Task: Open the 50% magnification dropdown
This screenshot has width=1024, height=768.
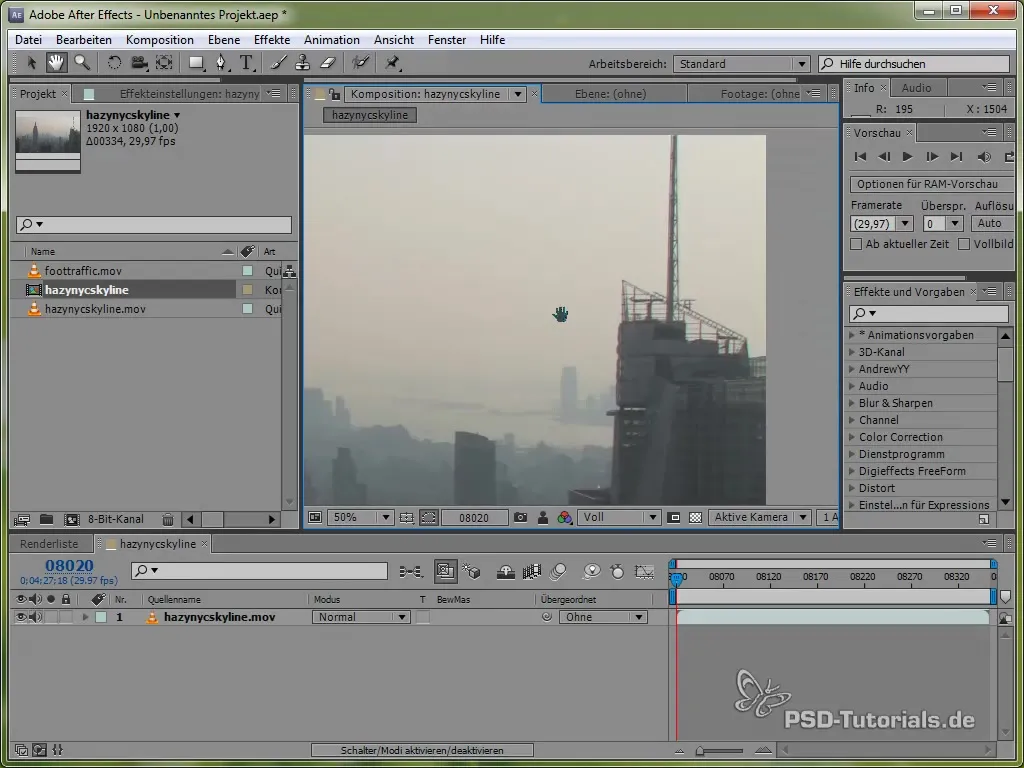Action: pyautogui.click(x=359, y=517)
